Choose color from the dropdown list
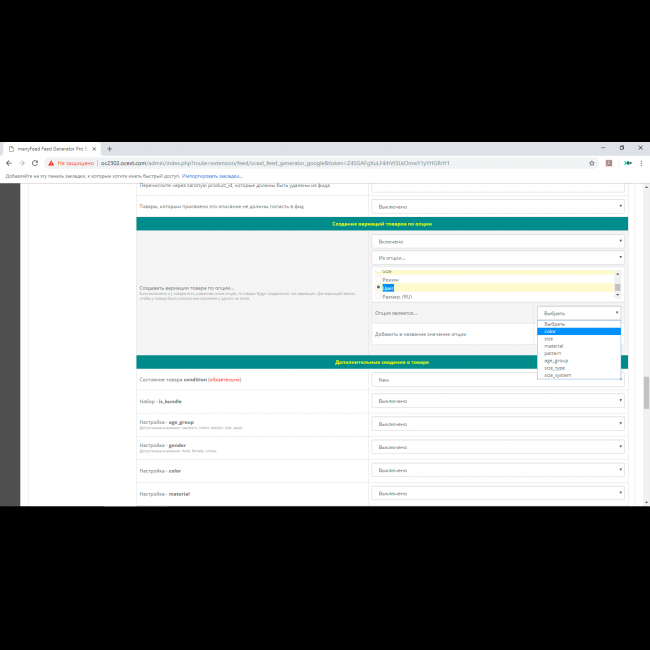This screenshot has height=650, width=650. point(550,332)
